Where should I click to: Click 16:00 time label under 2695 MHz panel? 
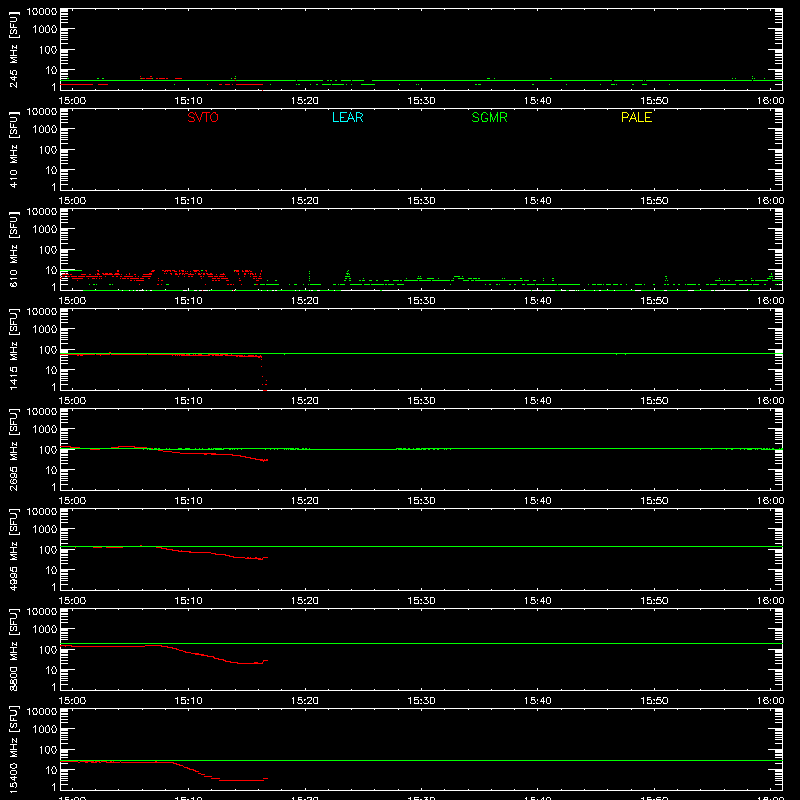[770, 501]
